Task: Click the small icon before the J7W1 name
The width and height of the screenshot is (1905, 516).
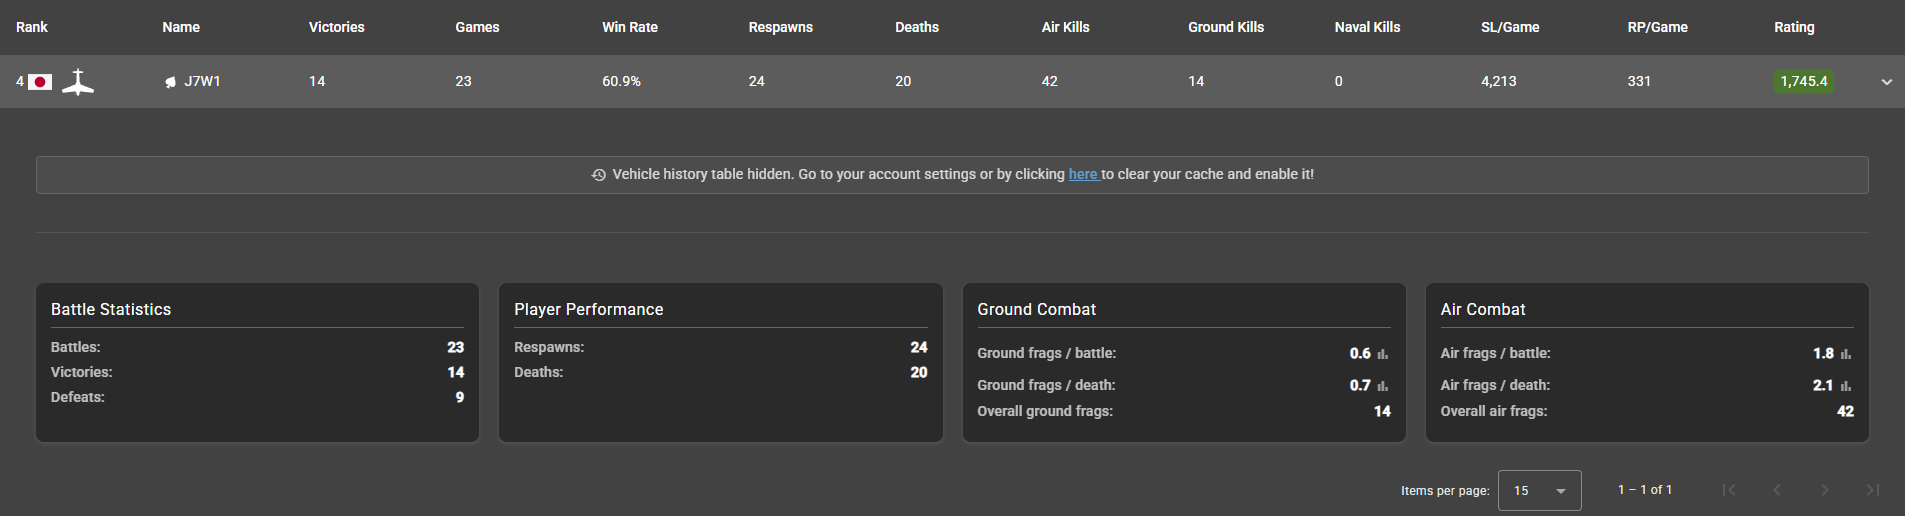Action: point(170,82)
